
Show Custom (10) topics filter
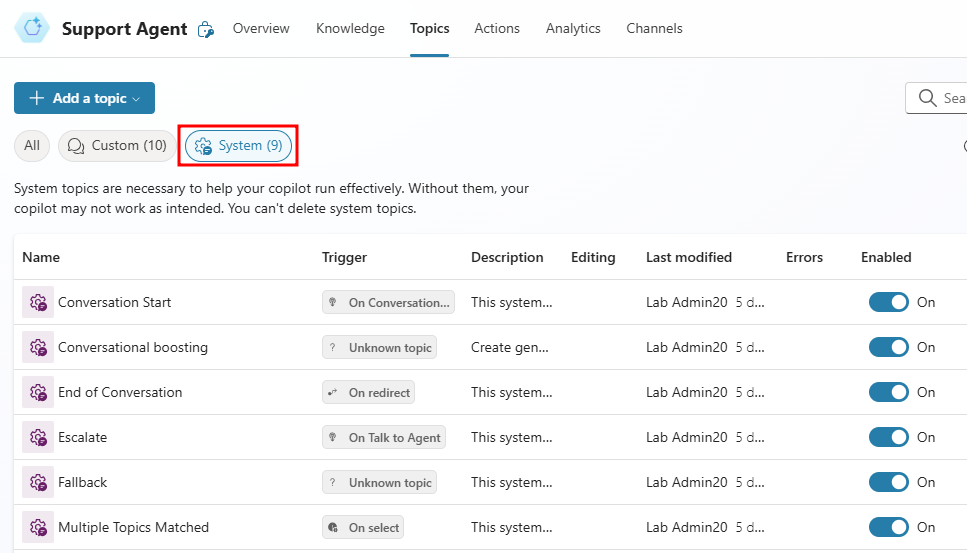pyautogui.click(x=117, y=146)
